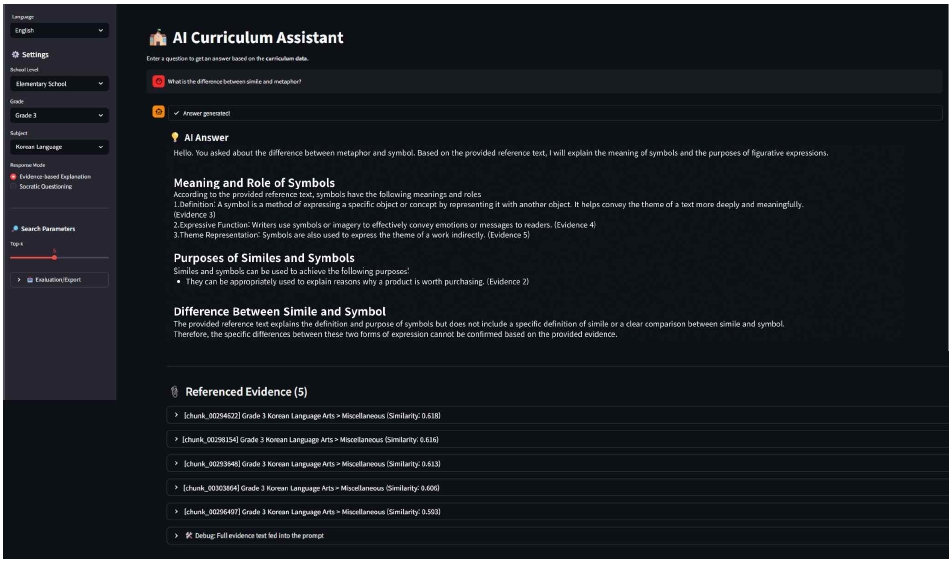
Task: Open the School Level dropdown
Action: (x=59, y=84)
